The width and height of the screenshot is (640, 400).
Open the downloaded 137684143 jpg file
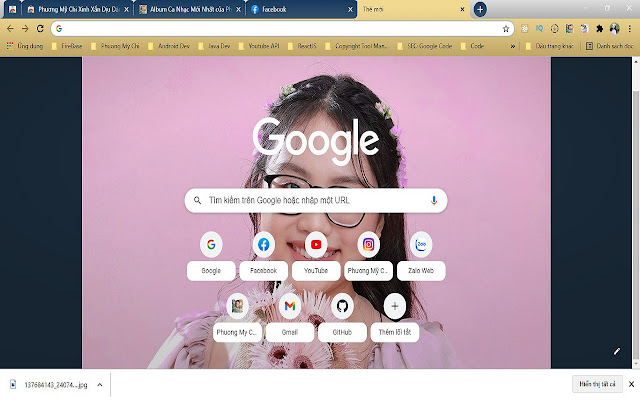(x=49, y=384)
